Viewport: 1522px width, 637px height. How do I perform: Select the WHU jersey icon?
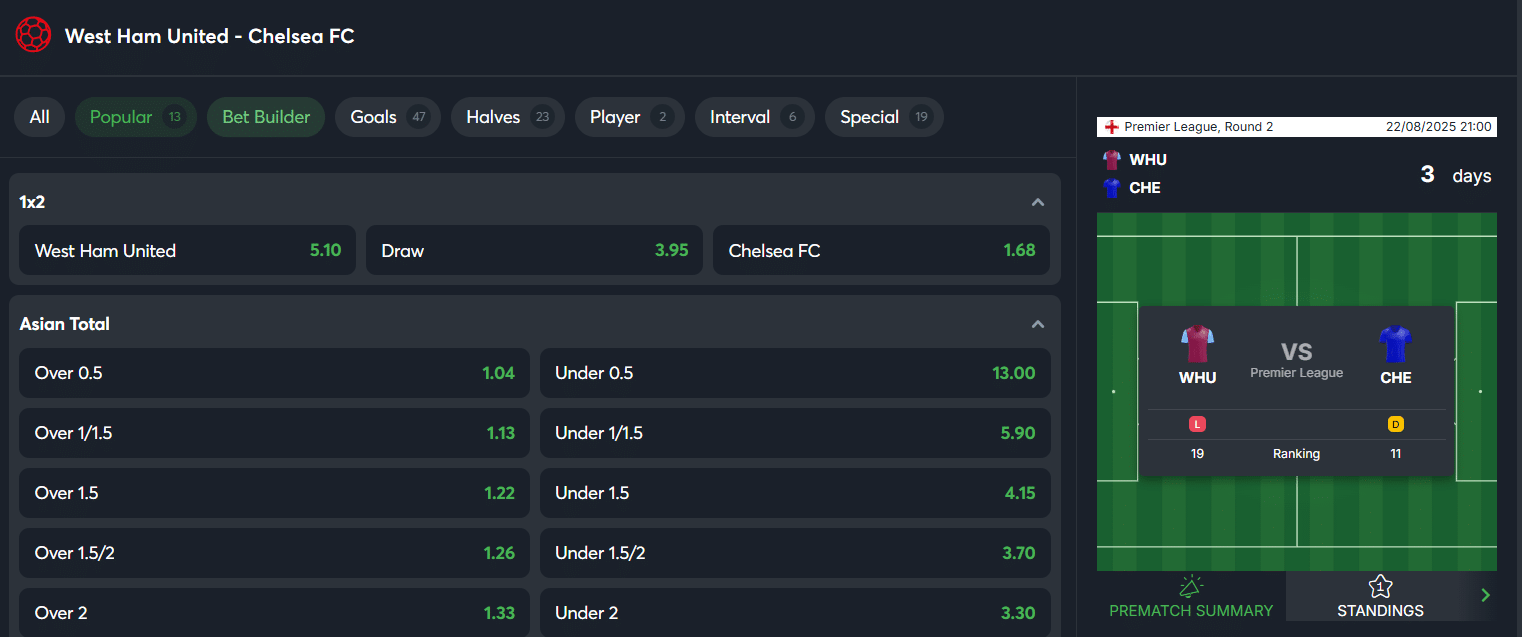(x=1197, y=345)
